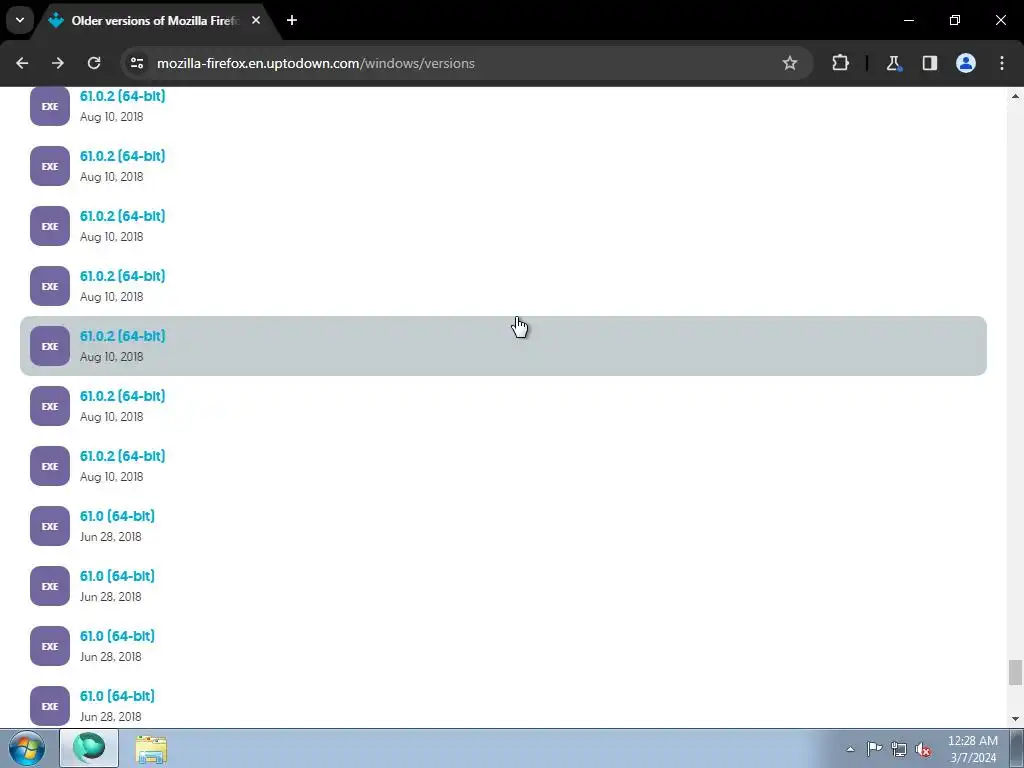Open the Extensions puzzle icon
The width and height of the screenshot is (1024, 768).
tap(840, 63)
